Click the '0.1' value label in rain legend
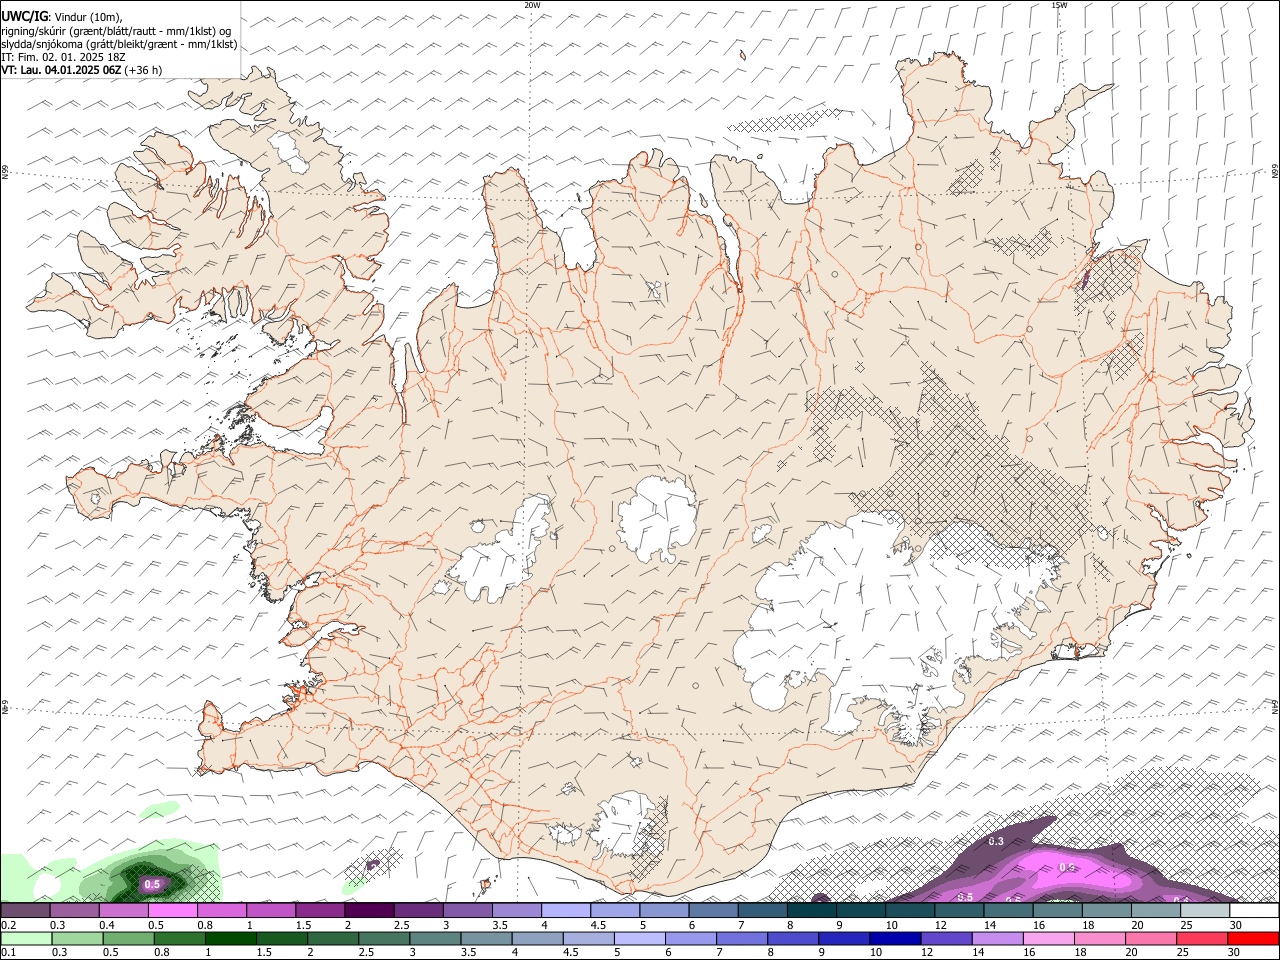 pos(8,953)
